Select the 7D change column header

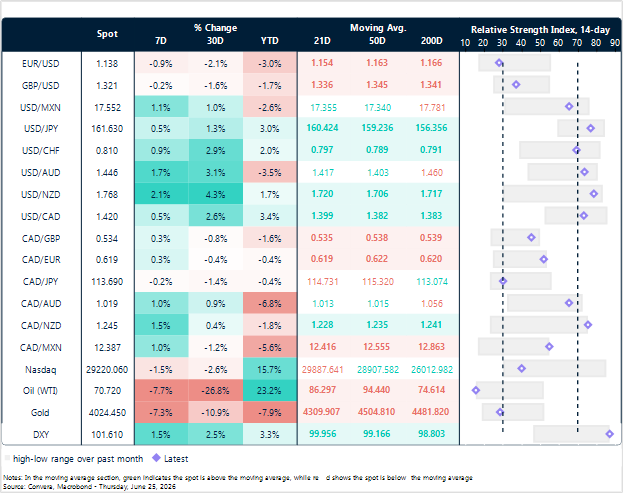[161, 41]
